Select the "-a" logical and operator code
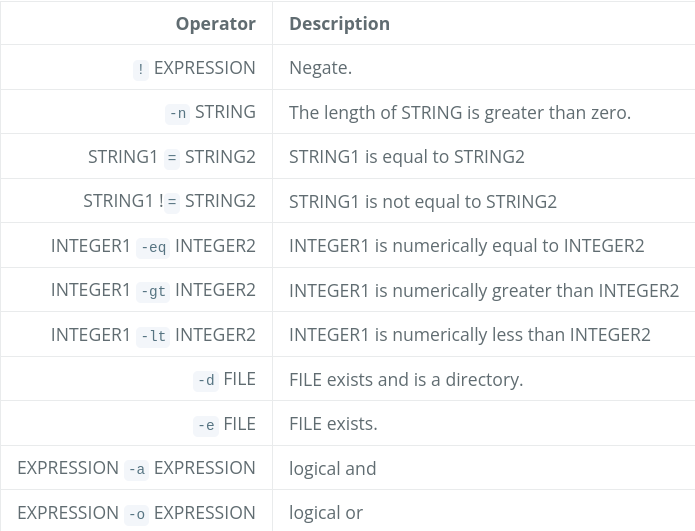The height and width of the screenshot is (531, 695). click(x=137, y=470)
